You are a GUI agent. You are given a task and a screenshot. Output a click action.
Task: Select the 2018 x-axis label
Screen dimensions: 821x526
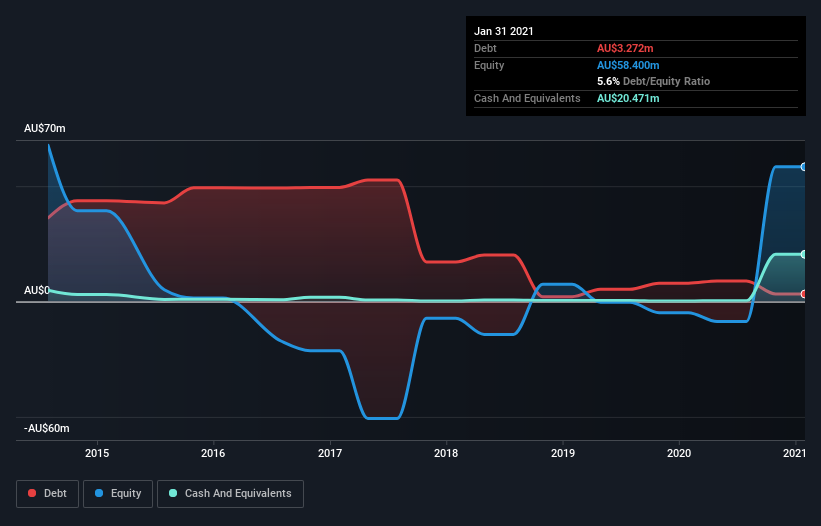click(x=446, y=453)
